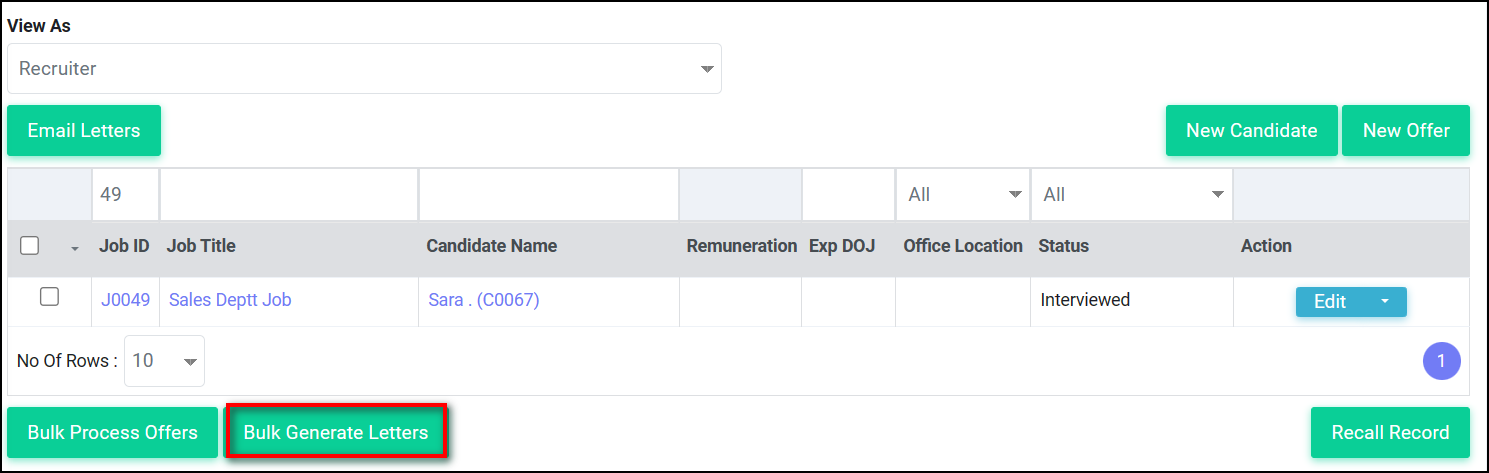
Task: Open the Office Location filter dropdown
Action: [x=963, y=195]
